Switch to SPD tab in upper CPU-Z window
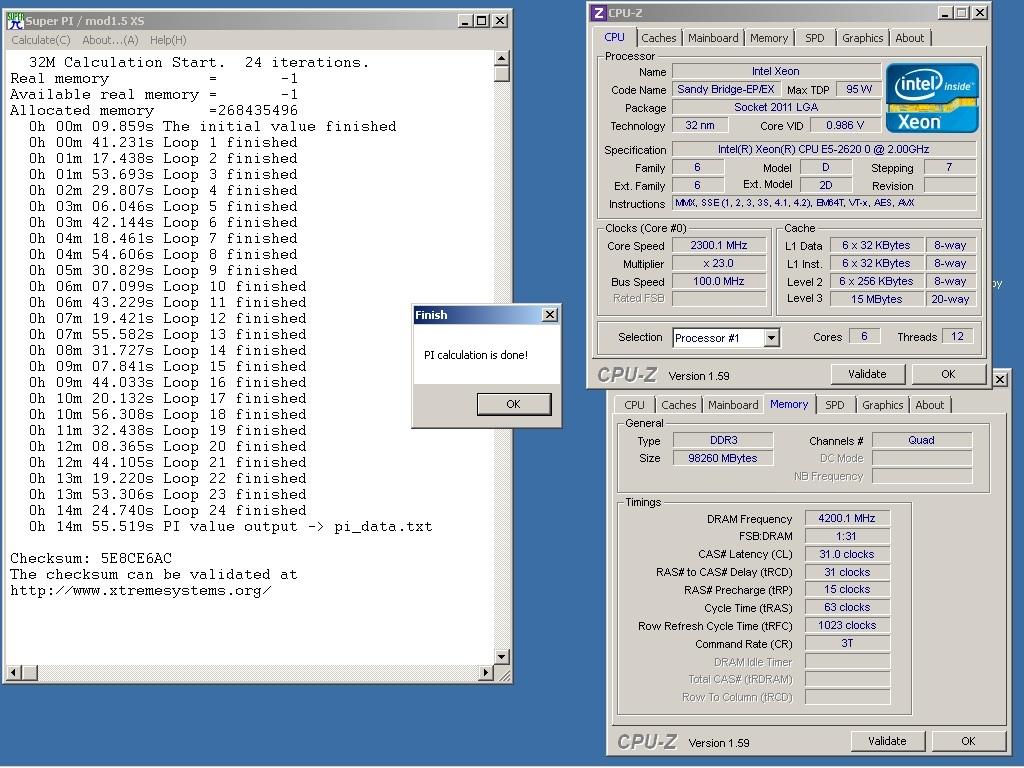Viewport: 1024px width, 768px height. coord(814,38)
